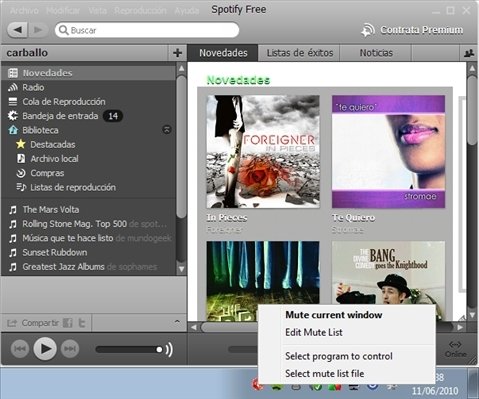Image resolution: width=479 pixels, height=399 pixels.
Task: Click horizontal scrollbar left arrow
Action: 194,327
